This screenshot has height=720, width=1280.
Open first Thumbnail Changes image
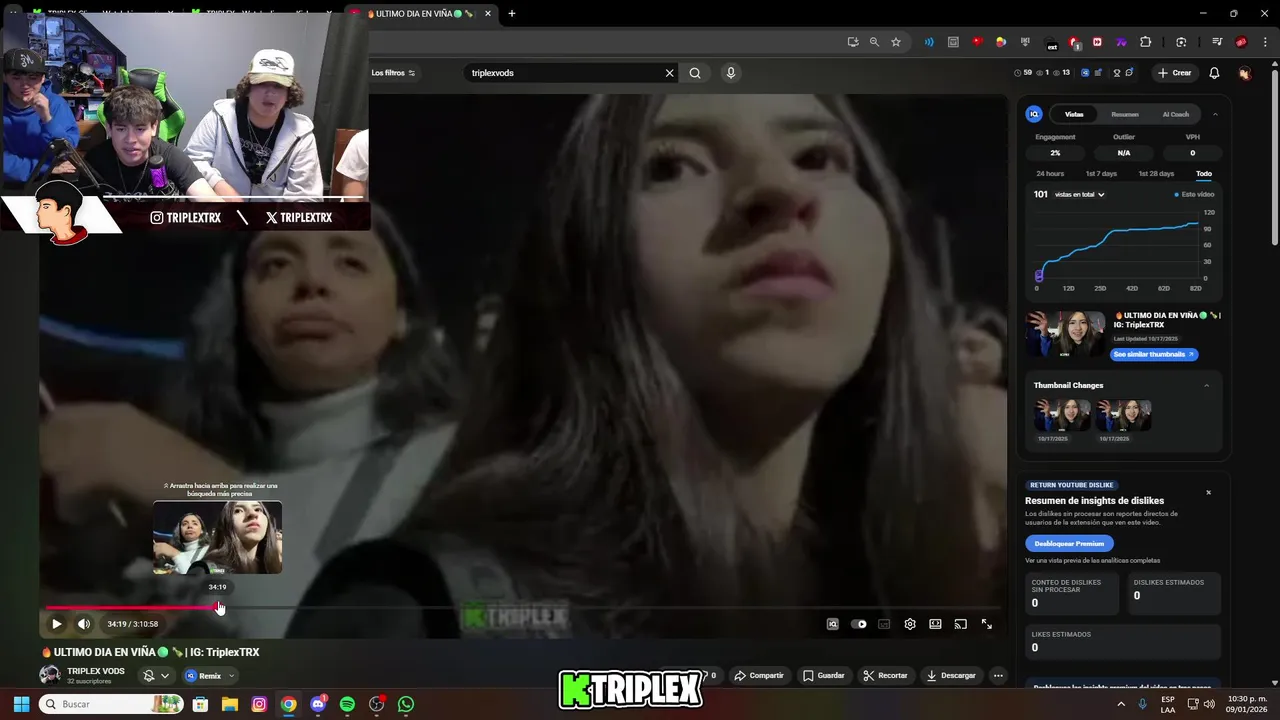(1062, 415)
